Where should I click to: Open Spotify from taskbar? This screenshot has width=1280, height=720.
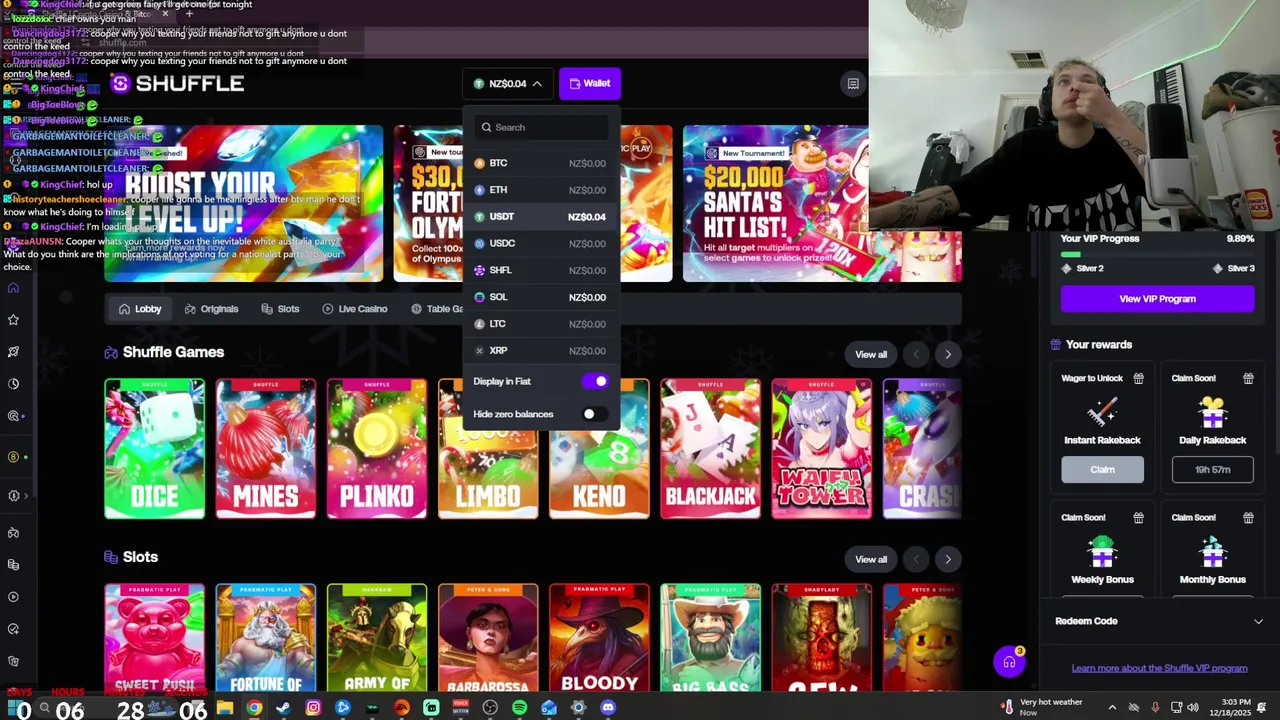click(519, 708)
